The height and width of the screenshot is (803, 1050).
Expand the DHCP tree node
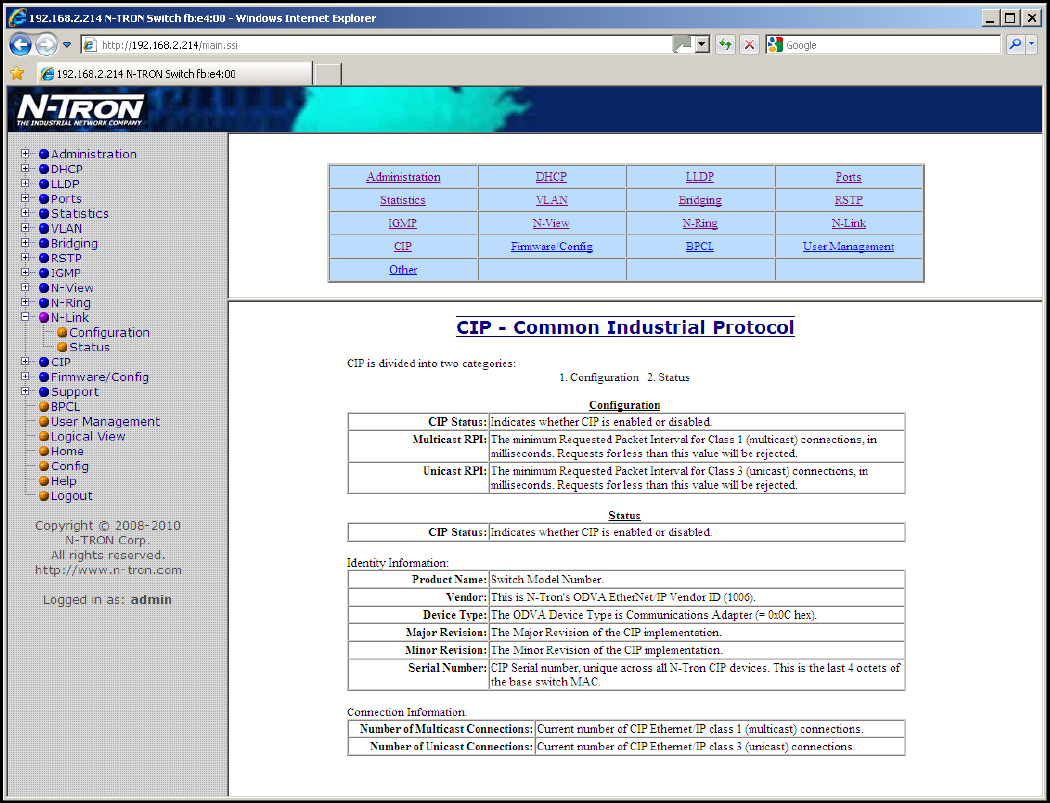point(26,169)
